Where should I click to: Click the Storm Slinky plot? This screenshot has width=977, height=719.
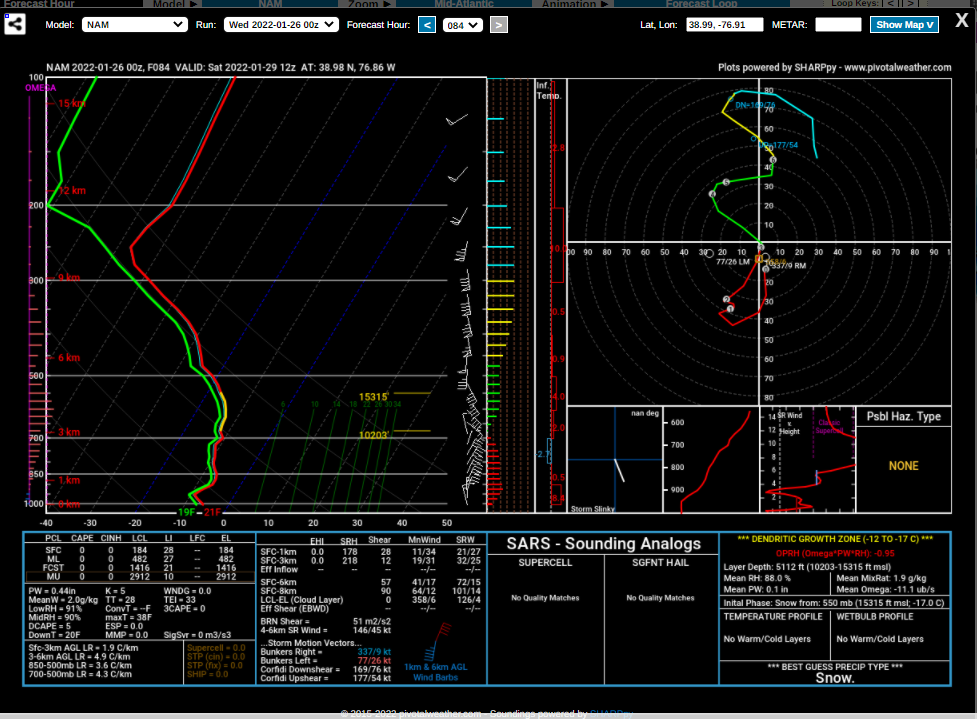pos(614,461)
